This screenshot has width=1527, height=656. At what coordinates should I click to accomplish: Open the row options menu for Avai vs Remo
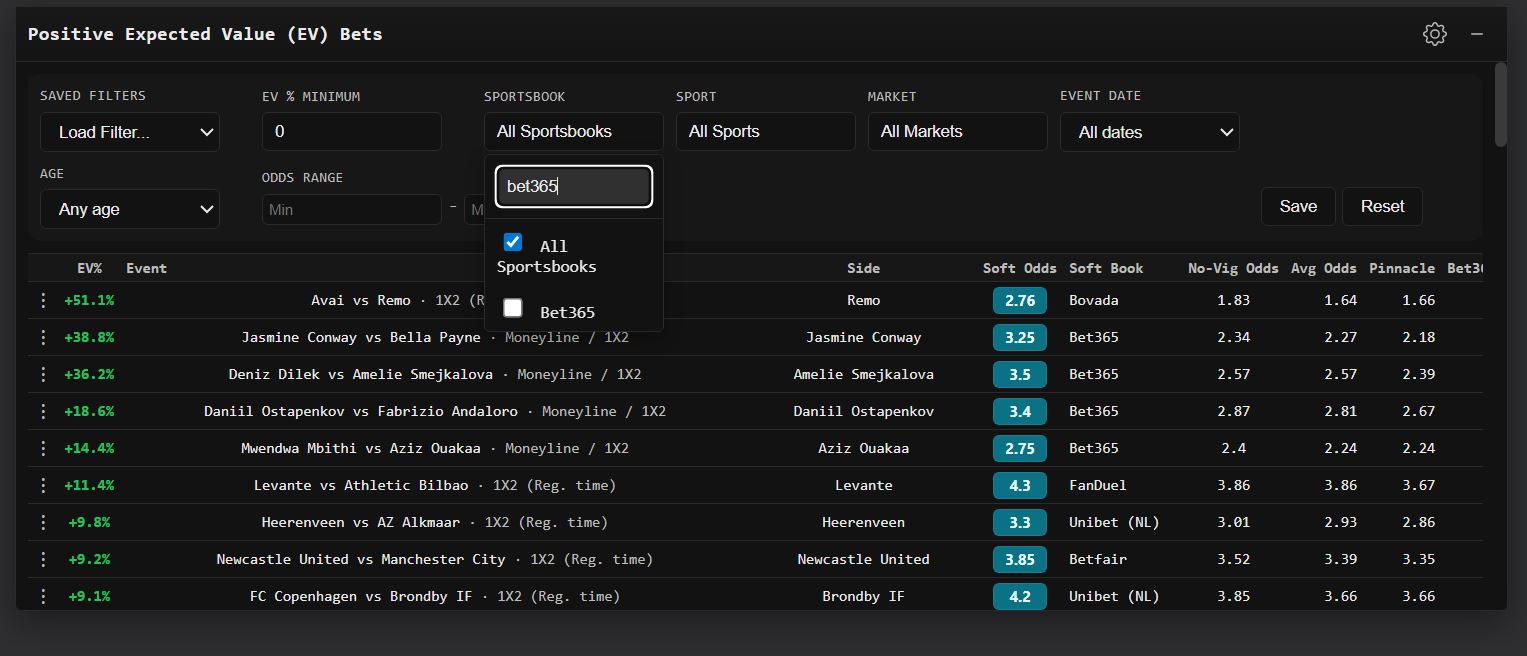pyautogui.click(x=41, y=300)
